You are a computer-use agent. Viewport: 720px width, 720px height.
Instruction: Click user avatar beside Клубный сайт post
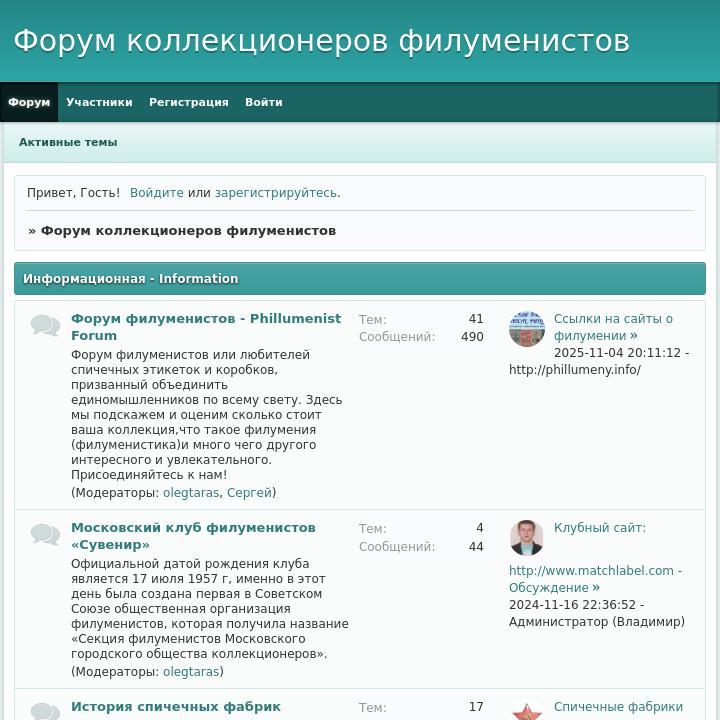526,538
